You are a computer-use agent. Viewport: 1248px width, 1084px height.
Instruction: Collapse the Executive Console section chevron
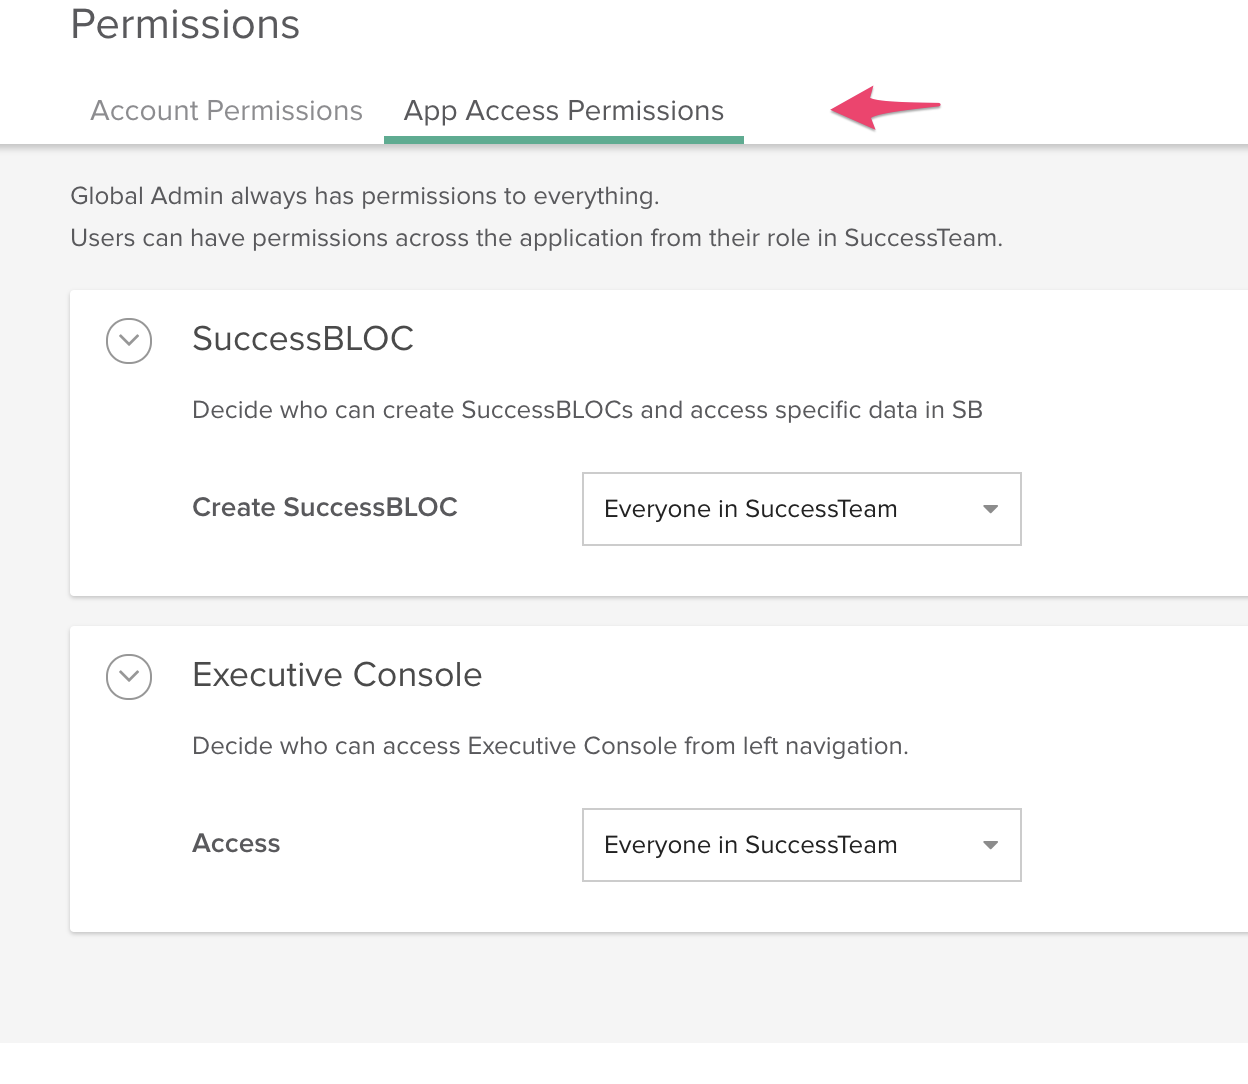coord(129,677)
